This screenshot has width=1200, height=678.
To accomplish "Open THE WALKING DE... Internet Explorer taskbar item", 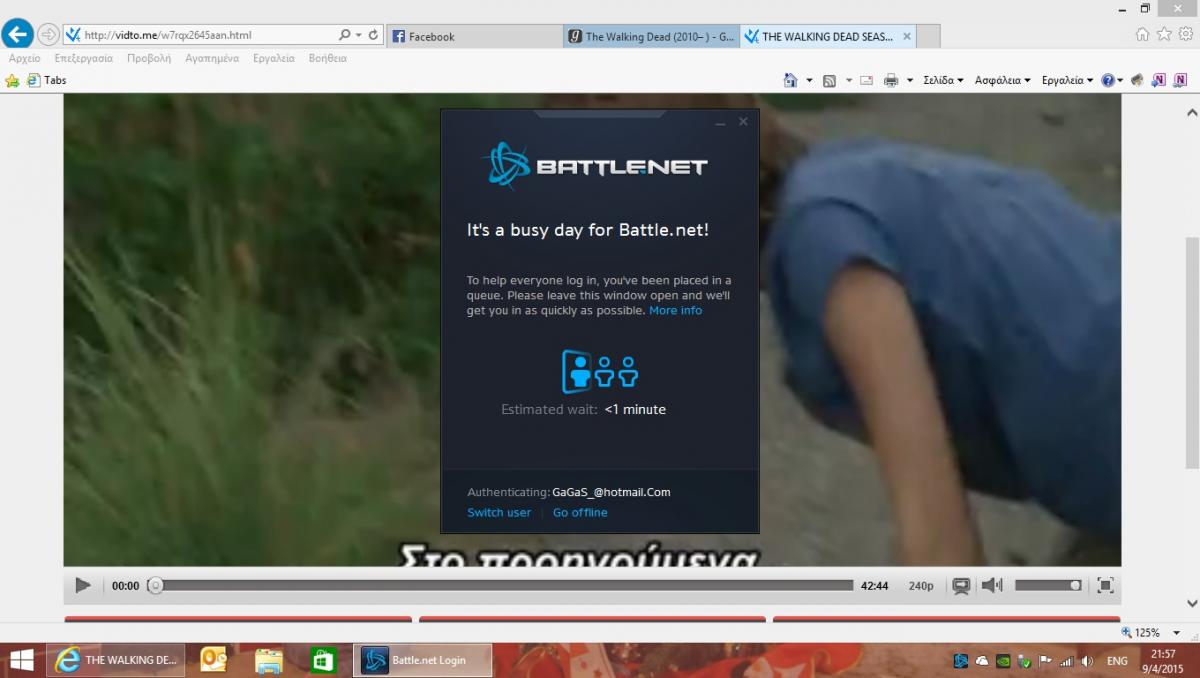I will (116, 660).
